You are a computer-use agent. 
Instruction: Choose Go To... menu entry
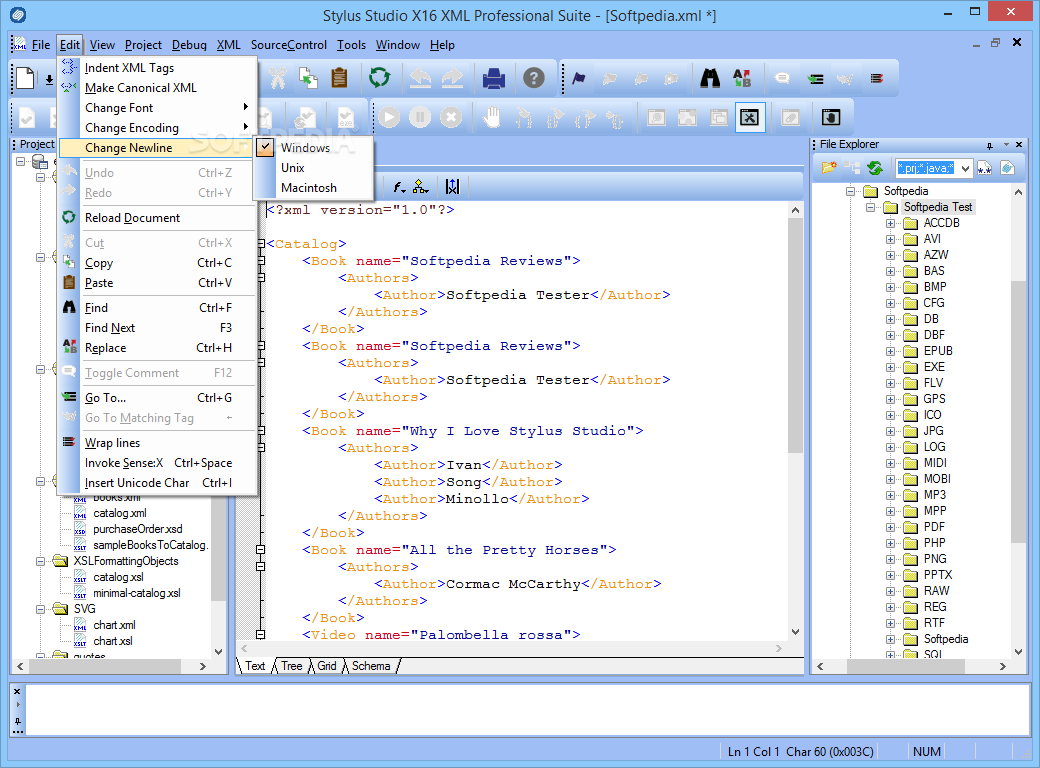pos(157,398)
